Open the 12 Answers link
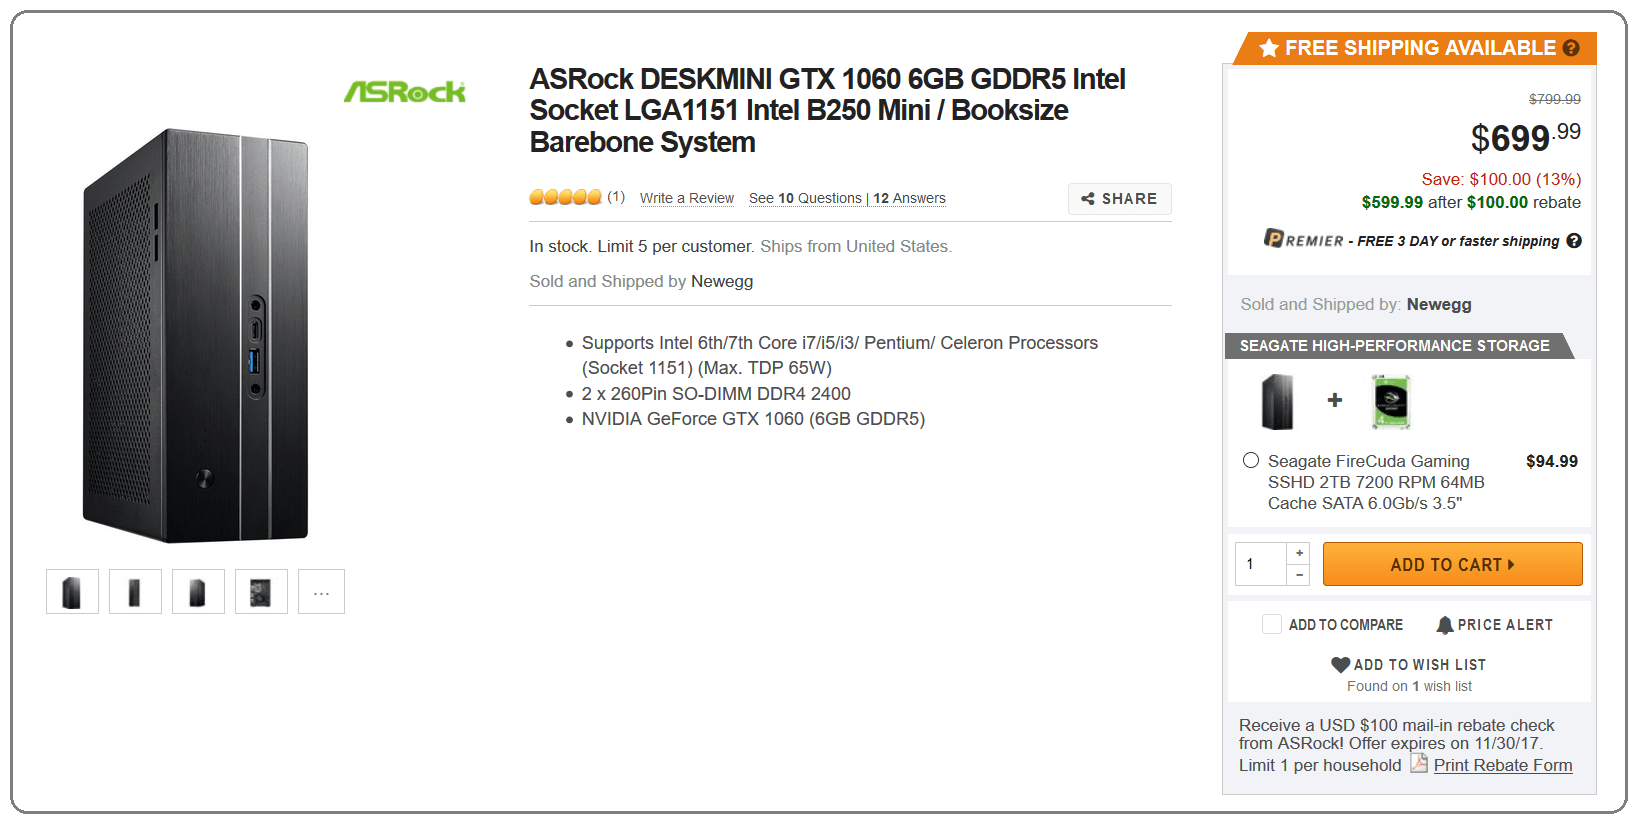Screen dimensions: 1636x824 tap(909, 198)
